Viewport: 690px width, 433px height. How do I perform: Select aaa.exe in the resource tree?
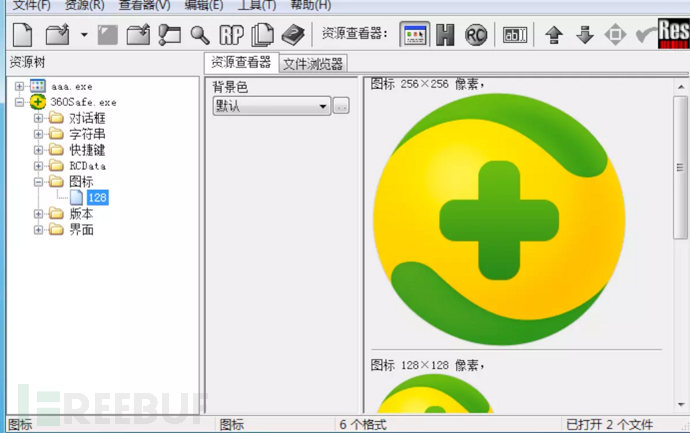[x=72, y=86]
